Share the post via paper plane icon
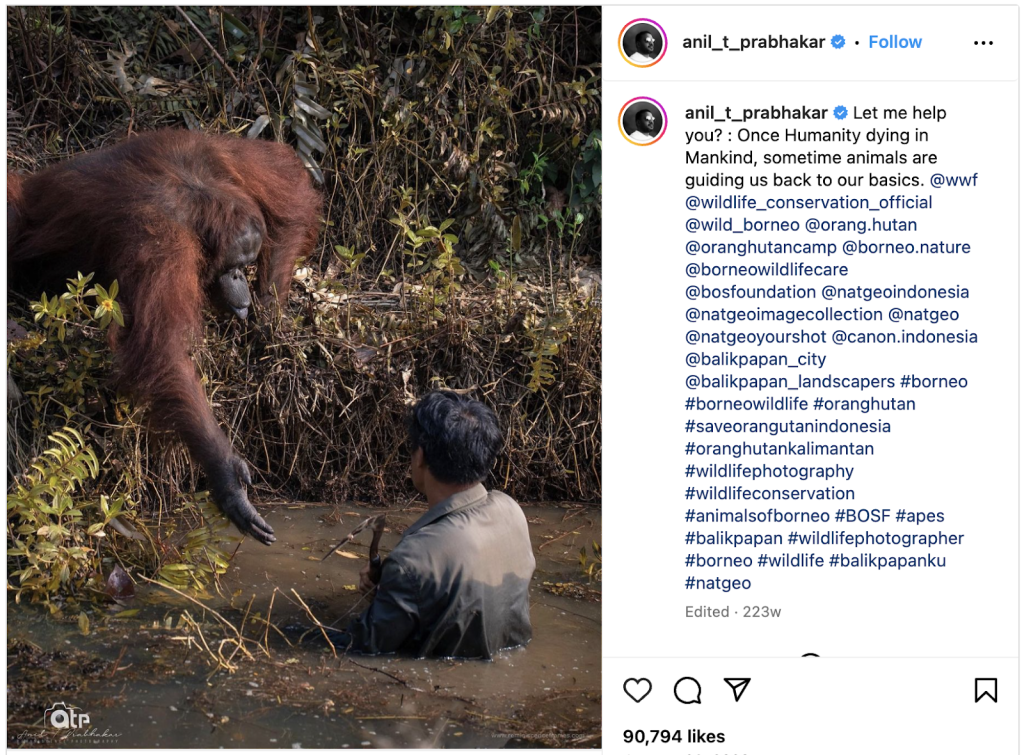This screenshot has height=755, width=1024. click(x=737, y=690)
